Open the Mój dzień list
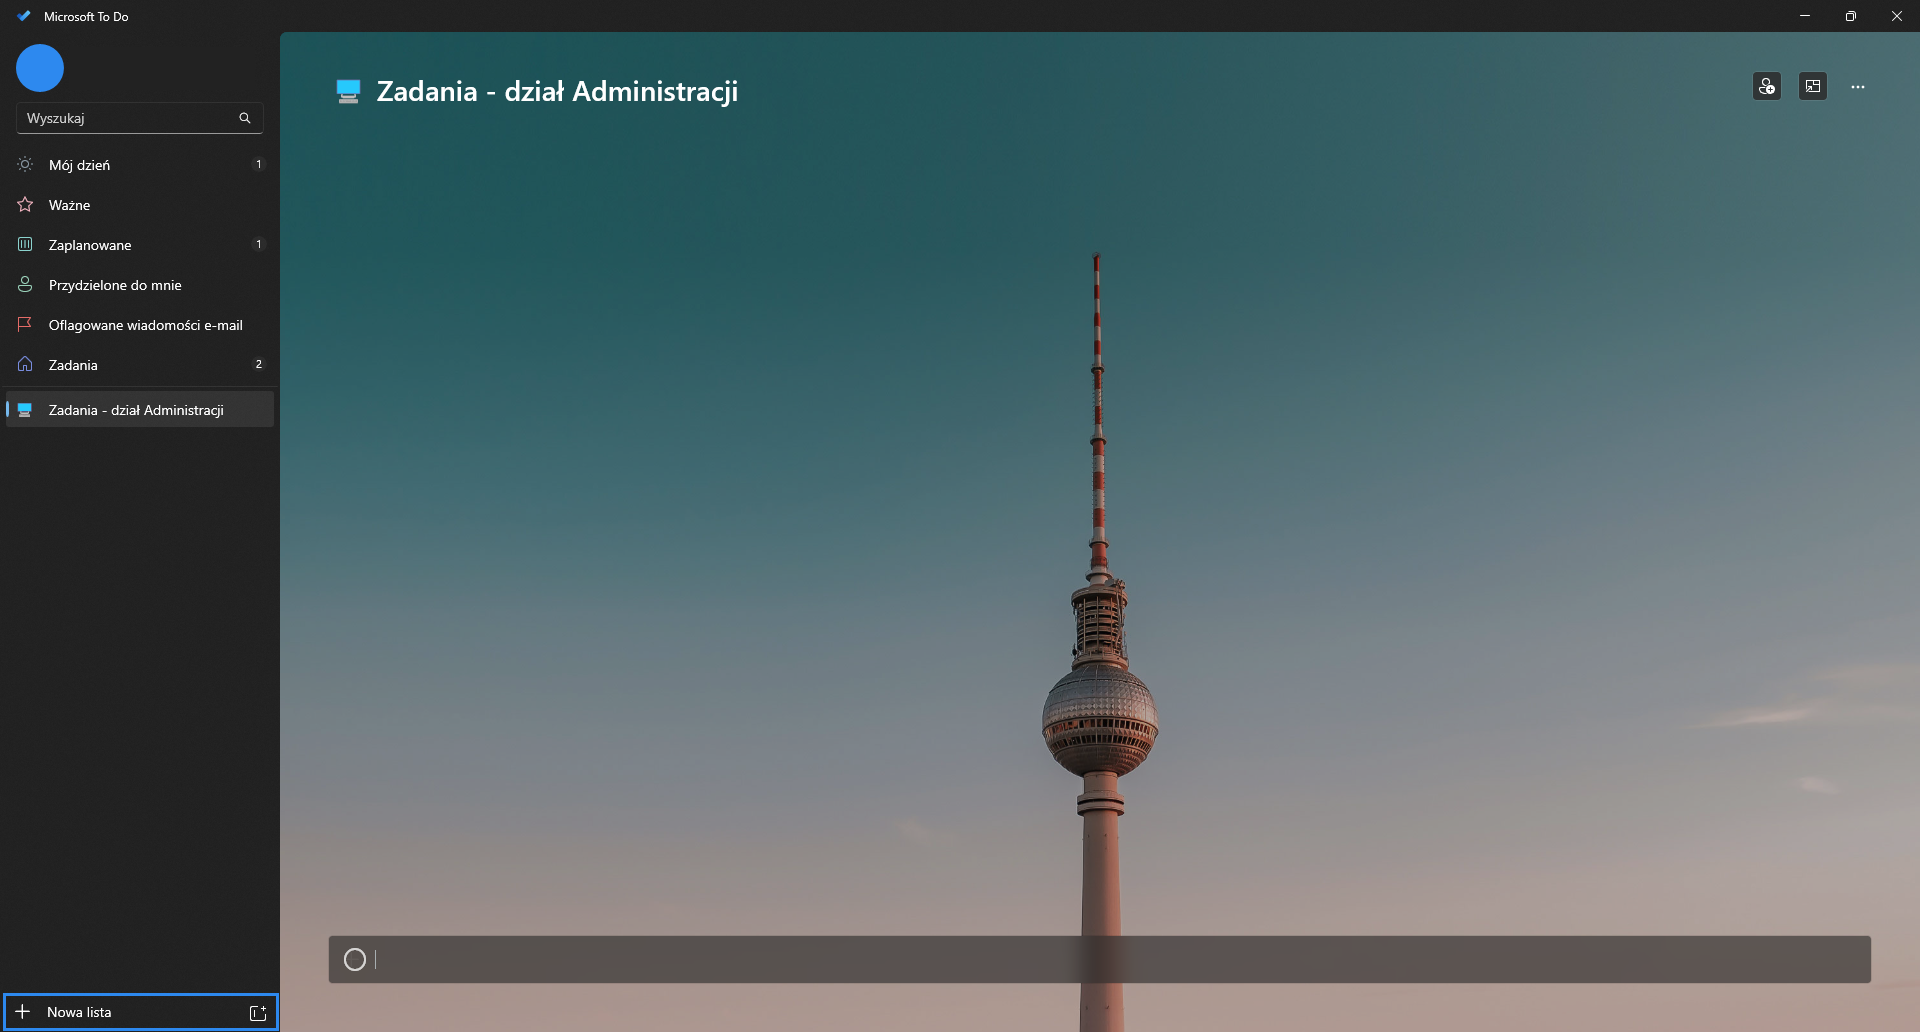The width and height of the screenshot is (1920, 1032). (139, 165)
